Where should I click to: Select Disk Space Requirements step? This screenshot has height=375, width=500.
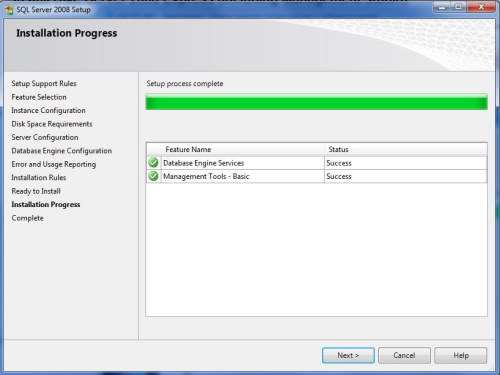click(x=52, y=124)
